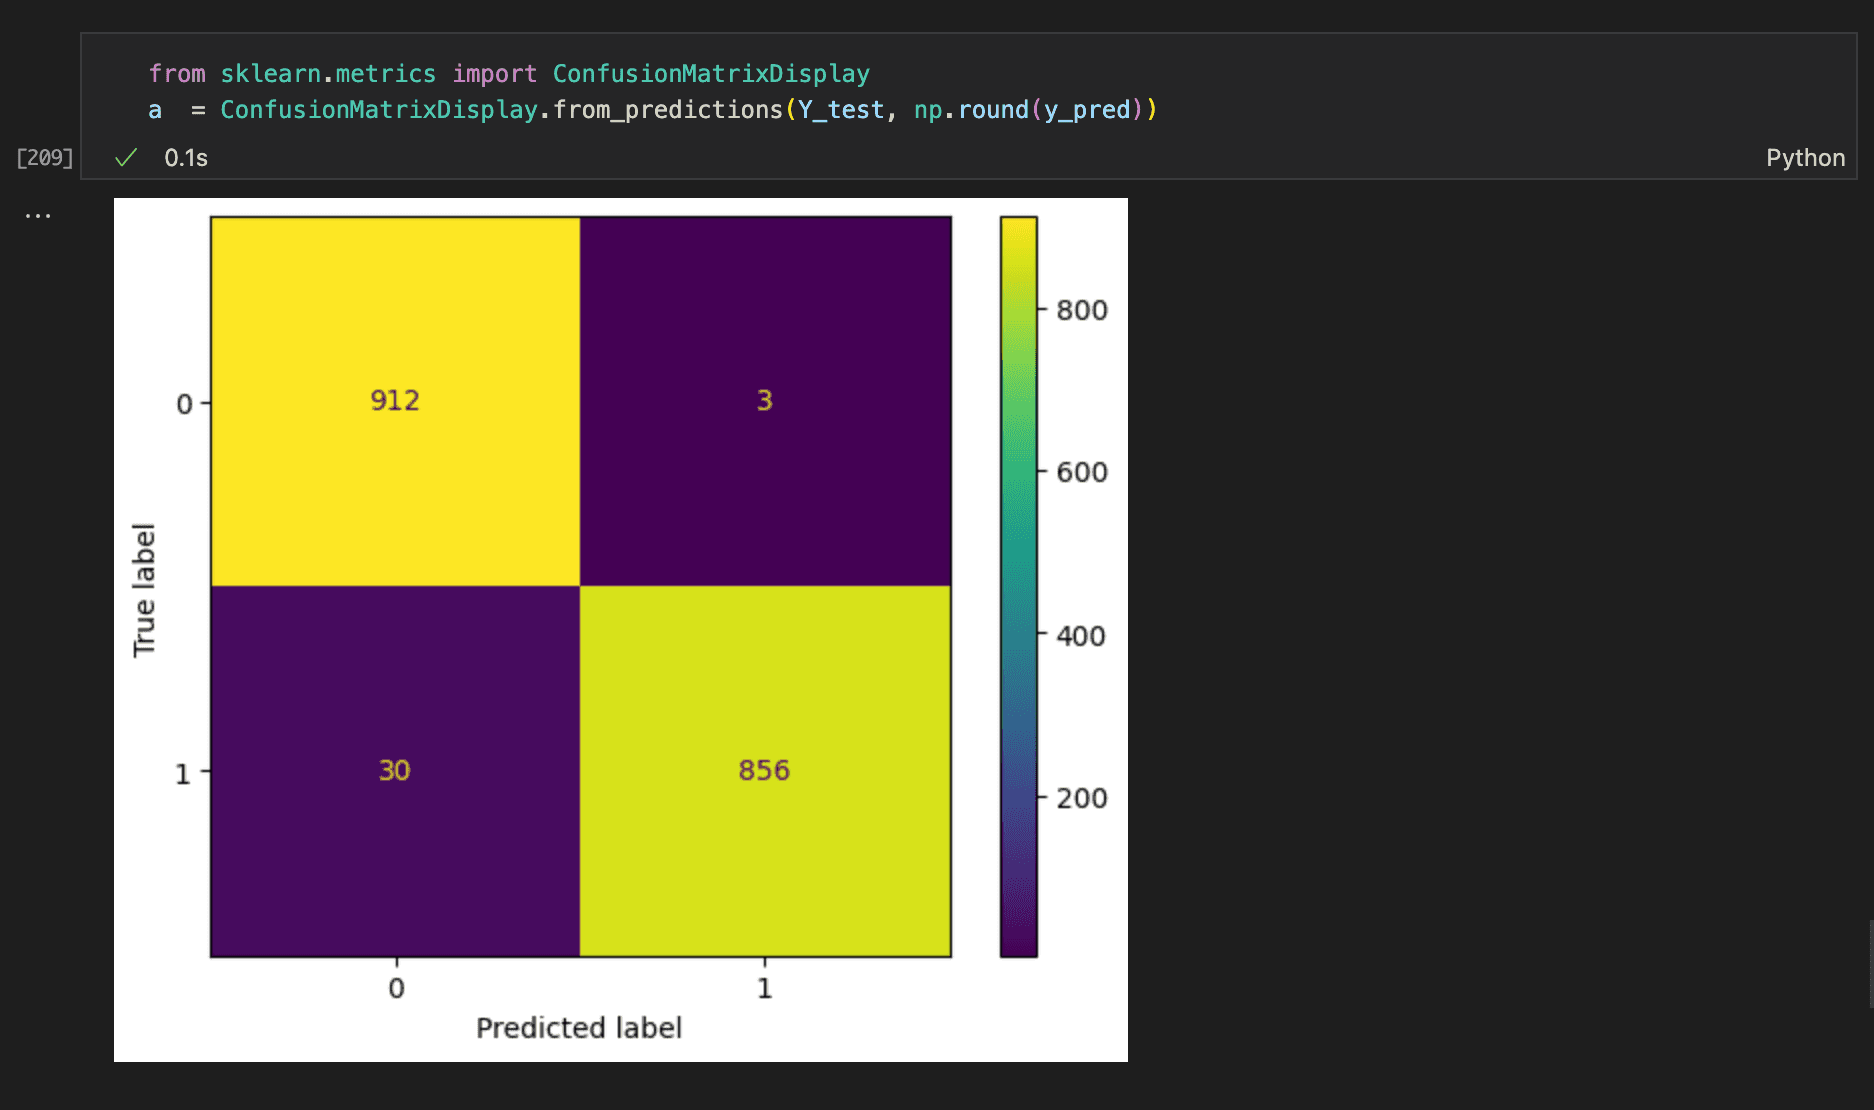The width and height of the screenshot is (1874, 1110).
Task: Click the y-axis tick label 0
Action: pyautogui.click(x=185, y=404)
